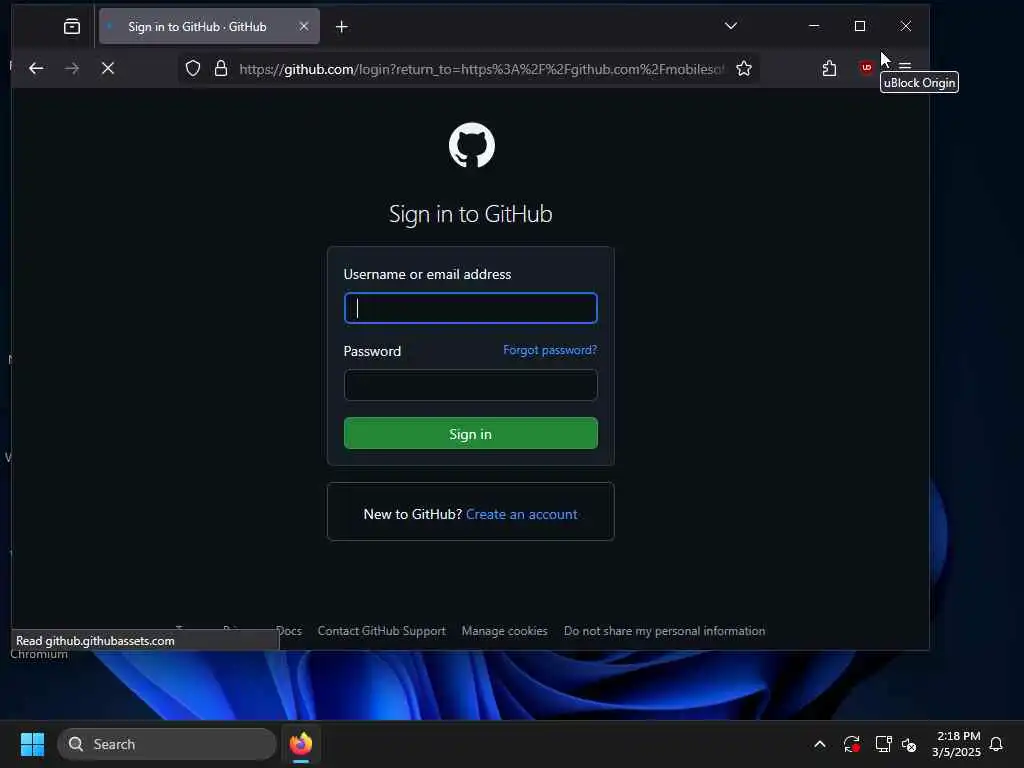
Task: Stop loading the page
Action: tap(108, 68)
